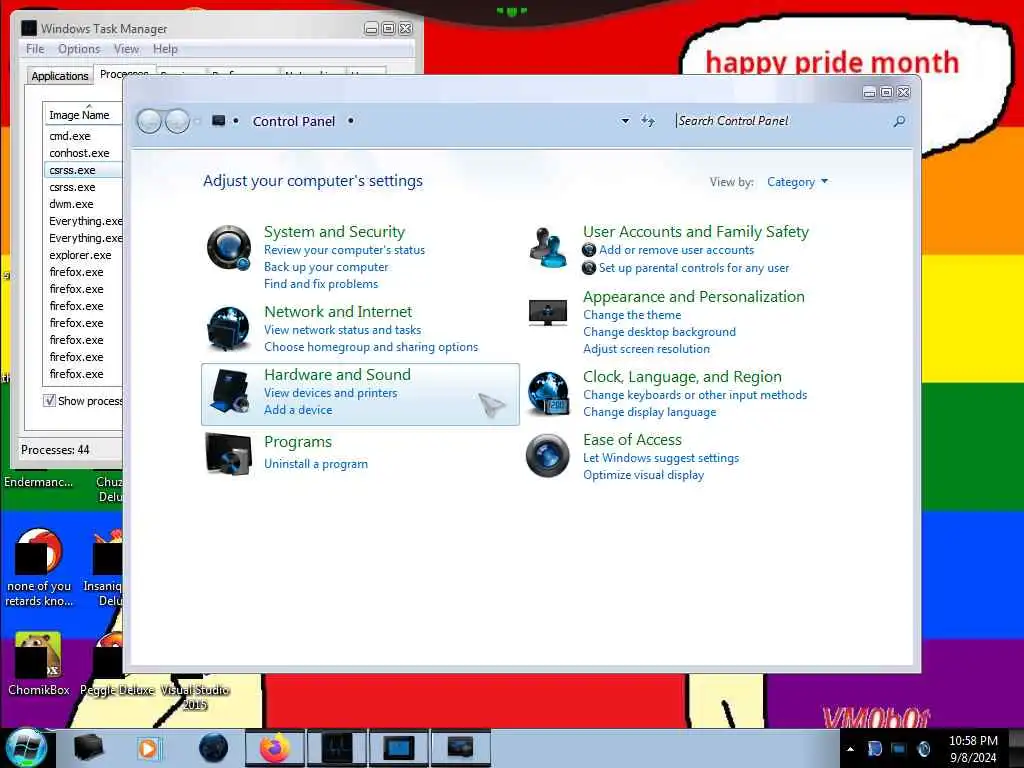
Task: Click Review your computer's status
Action: coord(344,250)
